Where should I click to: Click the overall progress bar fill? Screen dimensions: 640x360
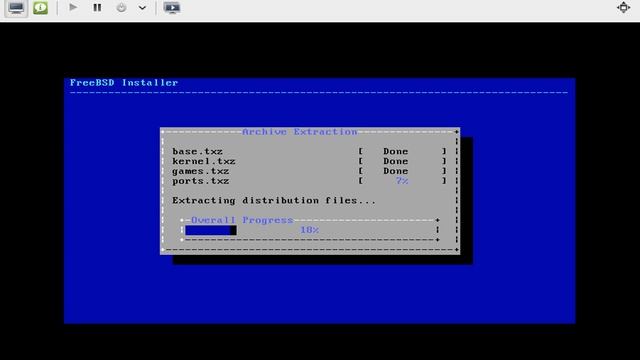[211, 230]
